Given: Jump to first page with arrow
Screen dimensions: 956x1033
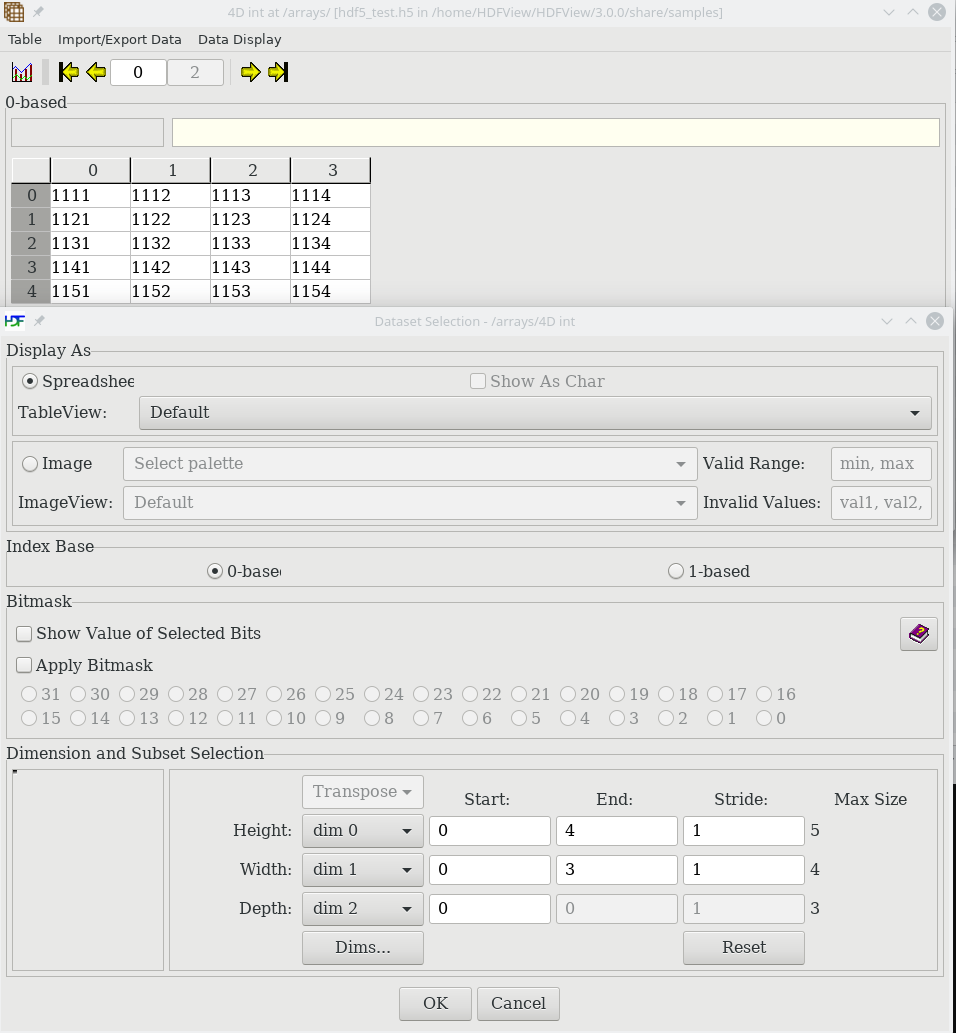Looking at the screenshot, I should coord(69,72).
